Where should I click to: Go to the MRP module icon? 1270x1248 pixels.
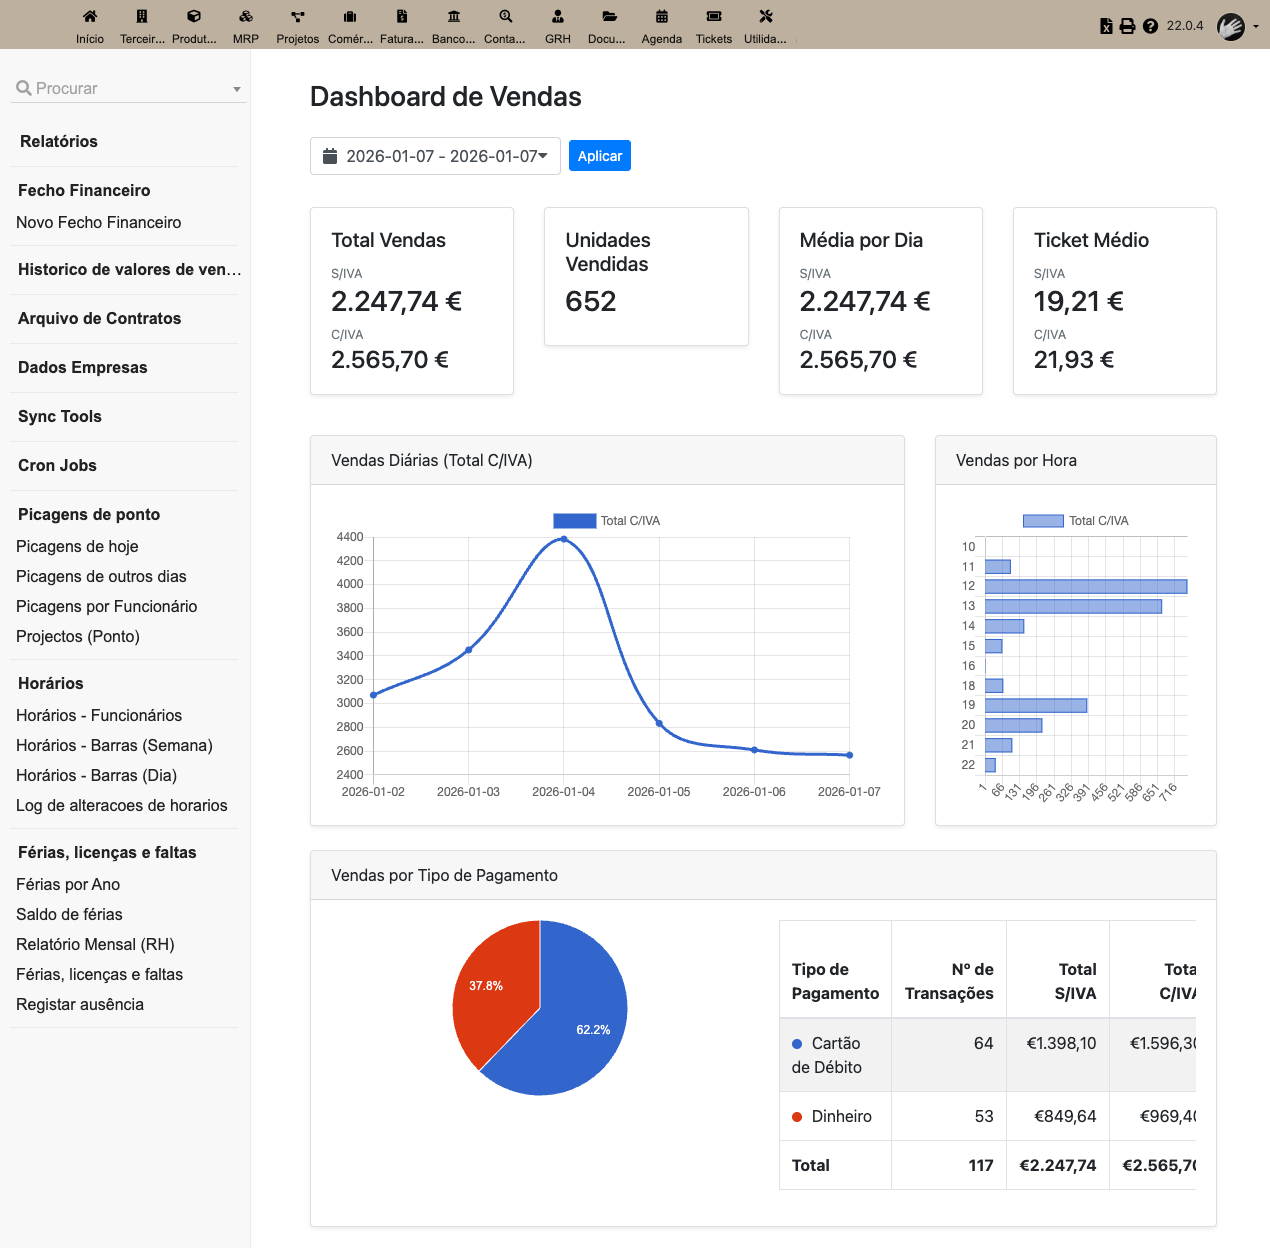click(x=246, y=17)
